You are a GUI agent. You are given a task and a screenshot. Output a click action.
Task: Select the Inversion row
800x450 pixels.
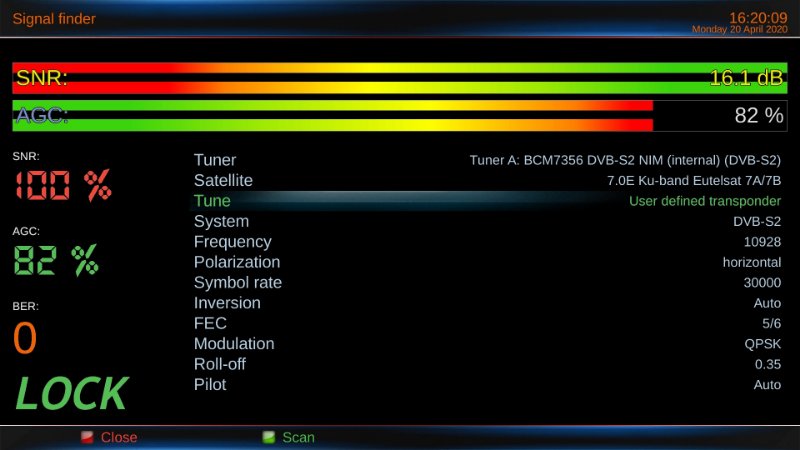(x=487, y=303)
